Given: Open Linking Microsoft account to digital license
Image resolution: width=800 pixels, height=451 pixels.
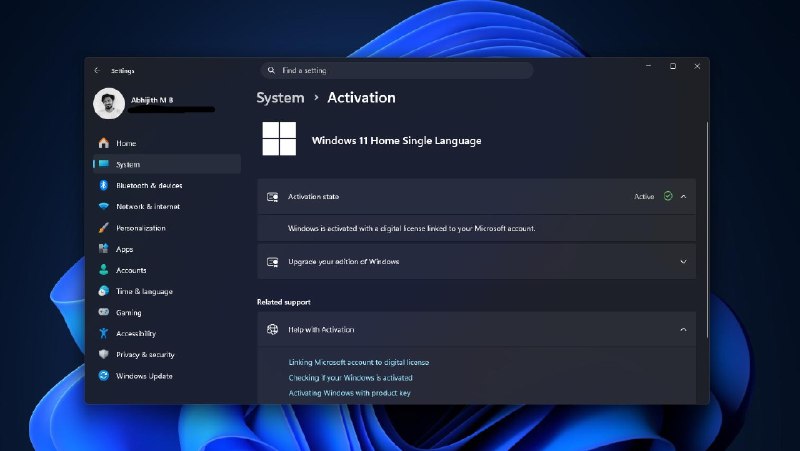Looking at the screenshot, I should pos(359,362).
